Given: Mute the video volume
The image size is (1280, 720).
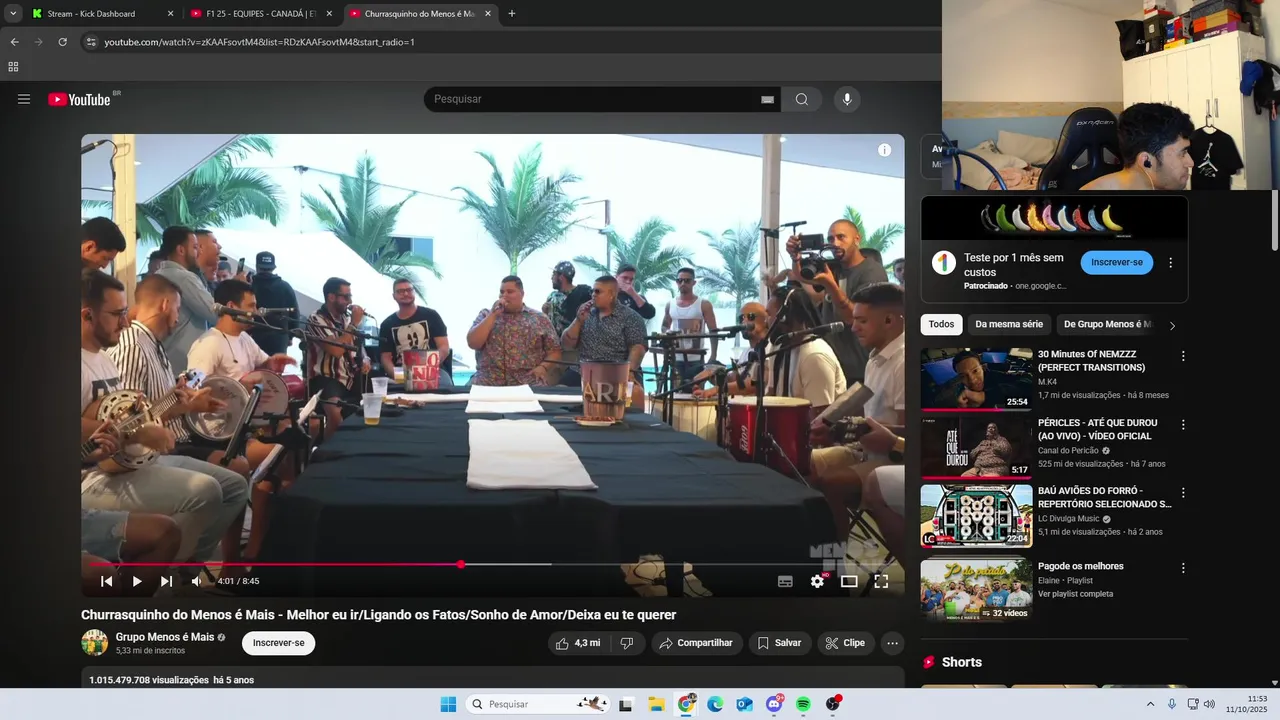Looking at the screenshot, I should tap(197, 581).
